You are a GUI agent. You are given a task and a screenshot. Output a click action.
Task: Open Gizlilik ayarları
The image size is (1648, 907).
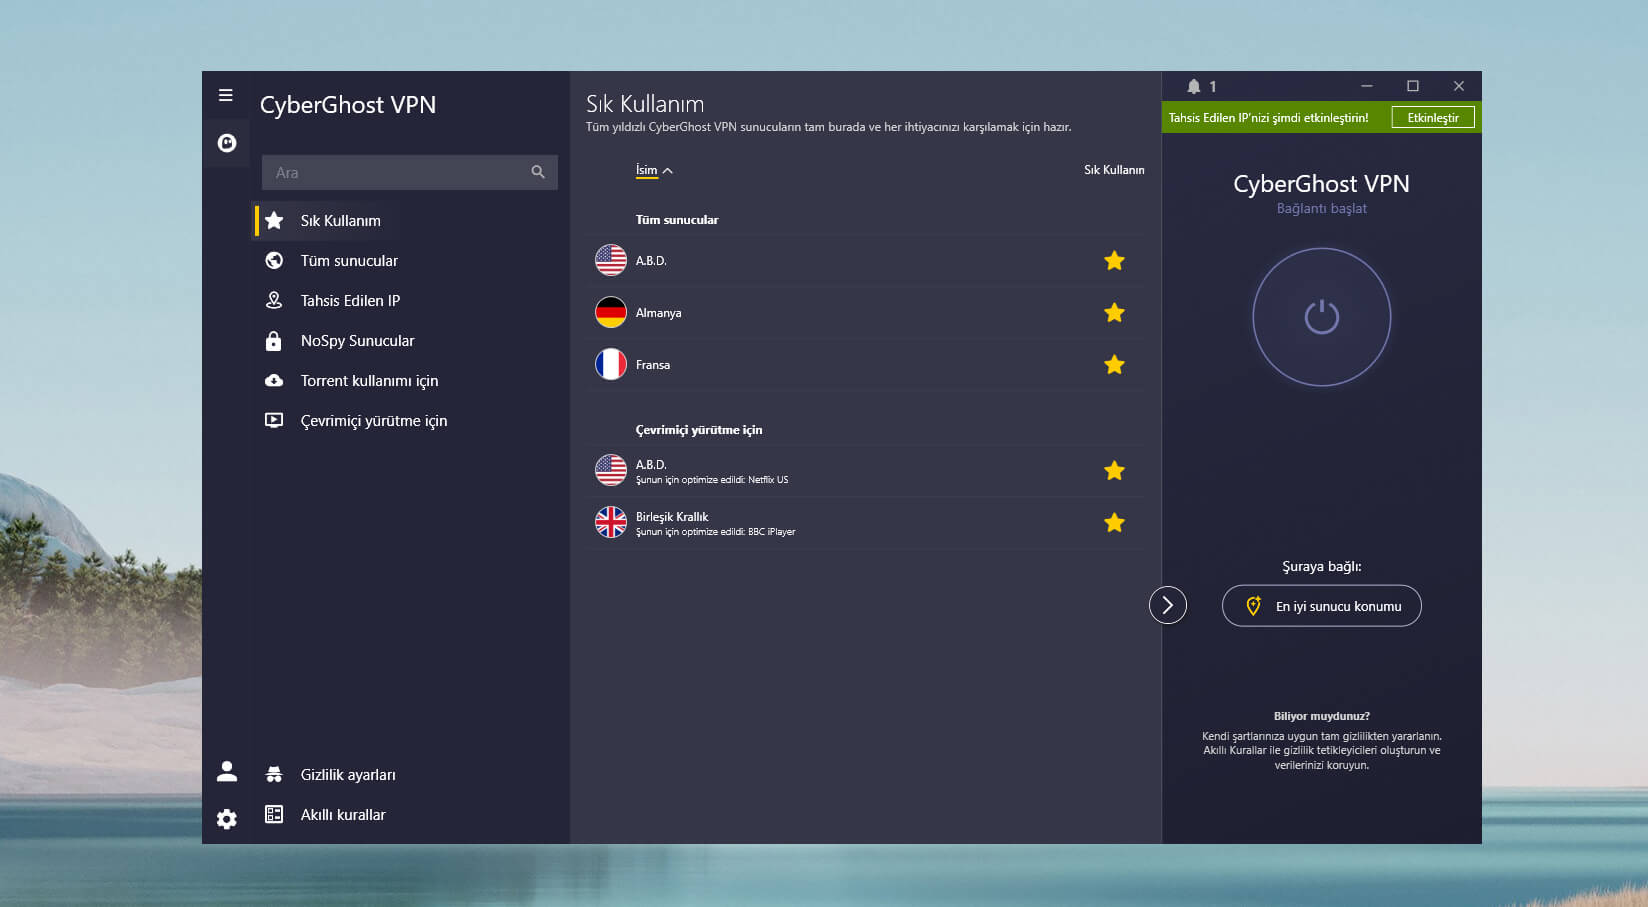[x=348, y=775]
